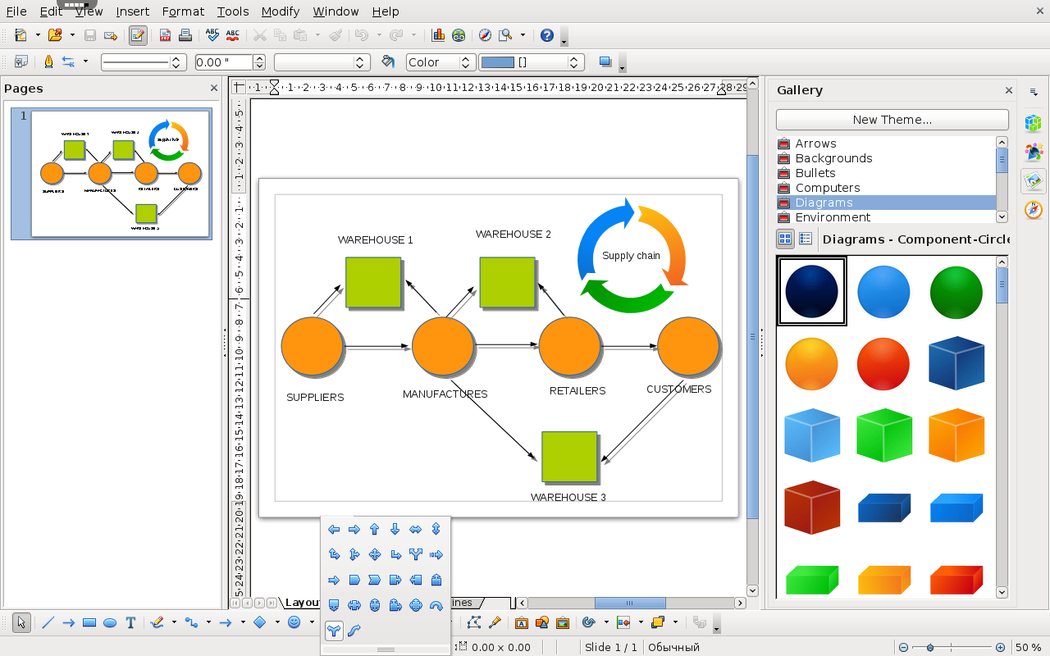This screenshot has width=1050, height=656.
Task: Open the Format menu
Action: pos(183,11)
